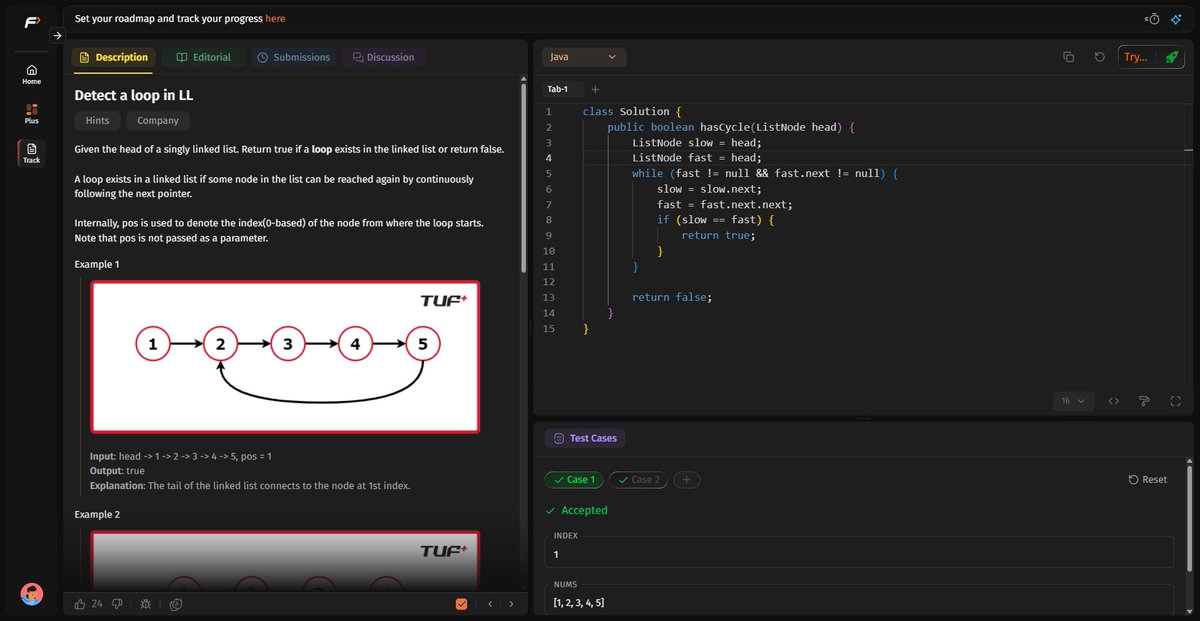Switch to the Editorial tab
1200x621 pixels.
point(203,57)
